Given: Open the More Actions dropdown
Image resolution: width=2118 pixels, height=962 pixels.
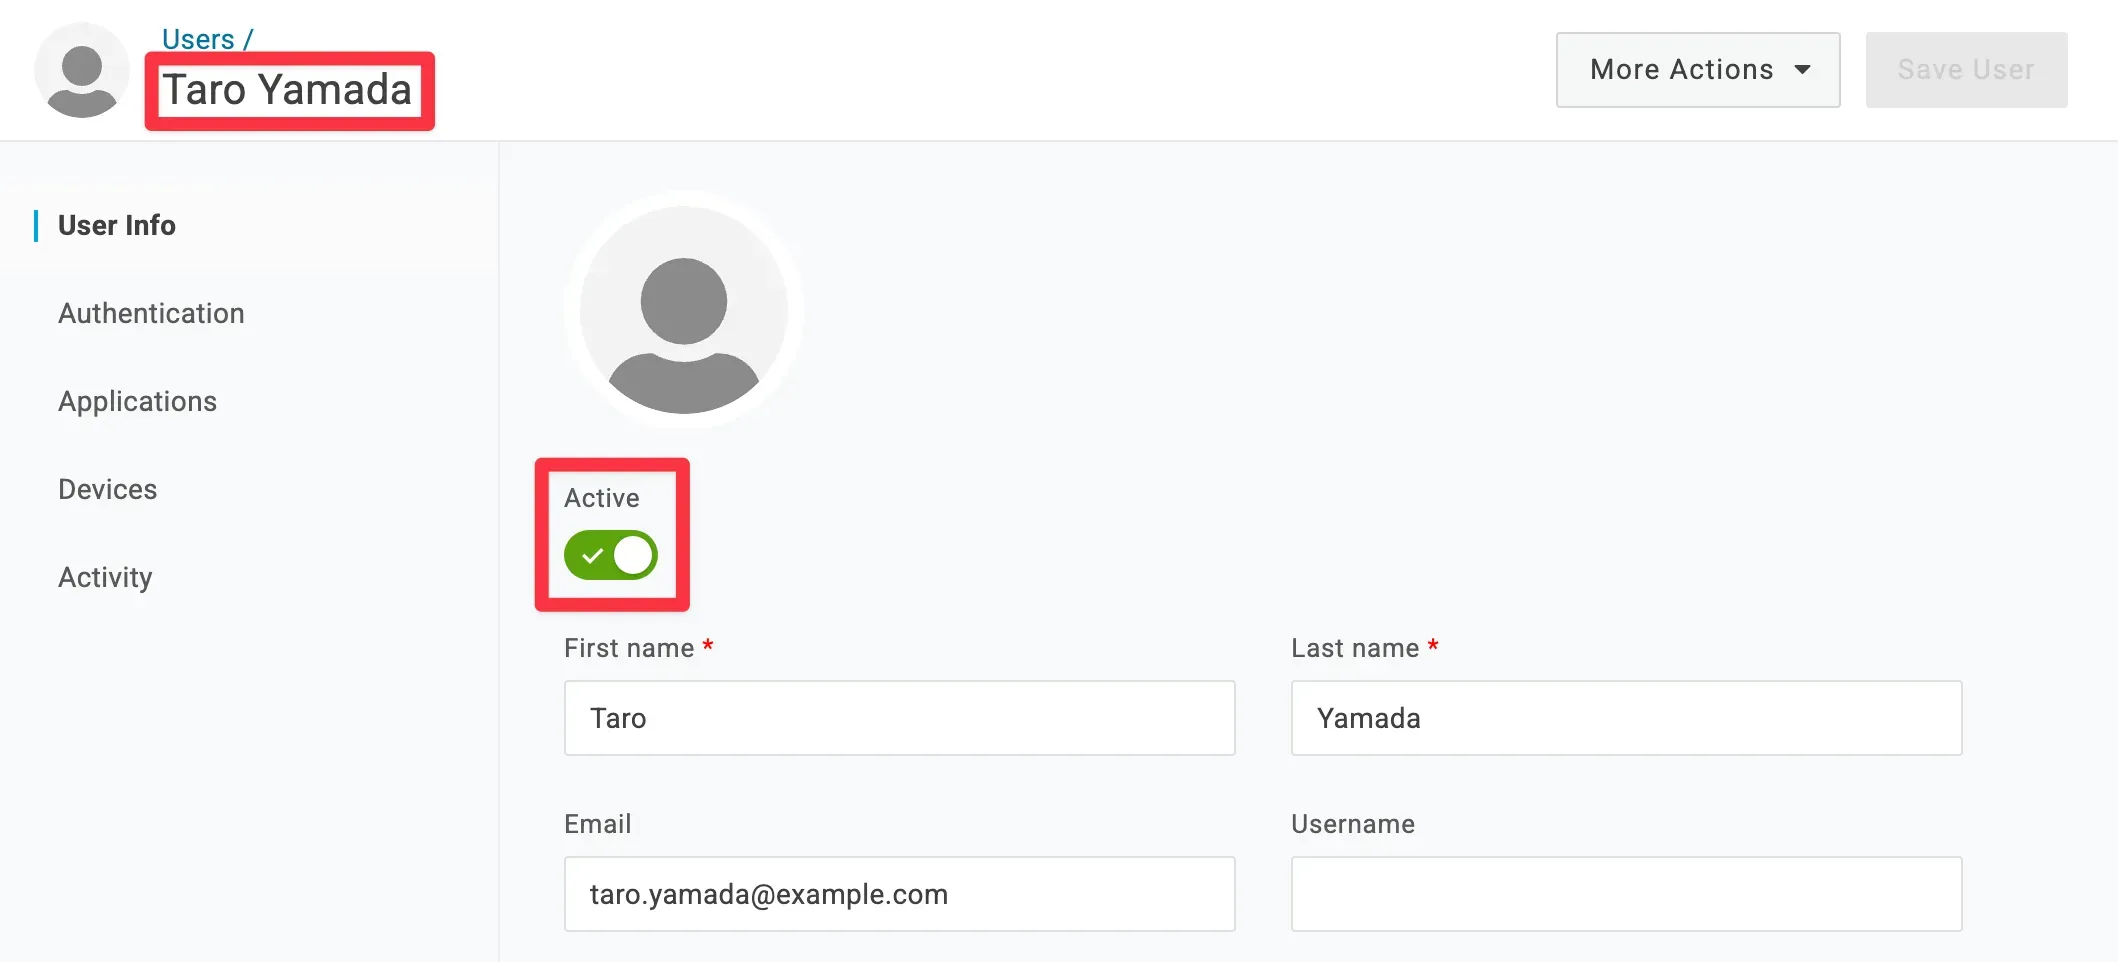Looking at the screenshot, I should (1697, 70).
